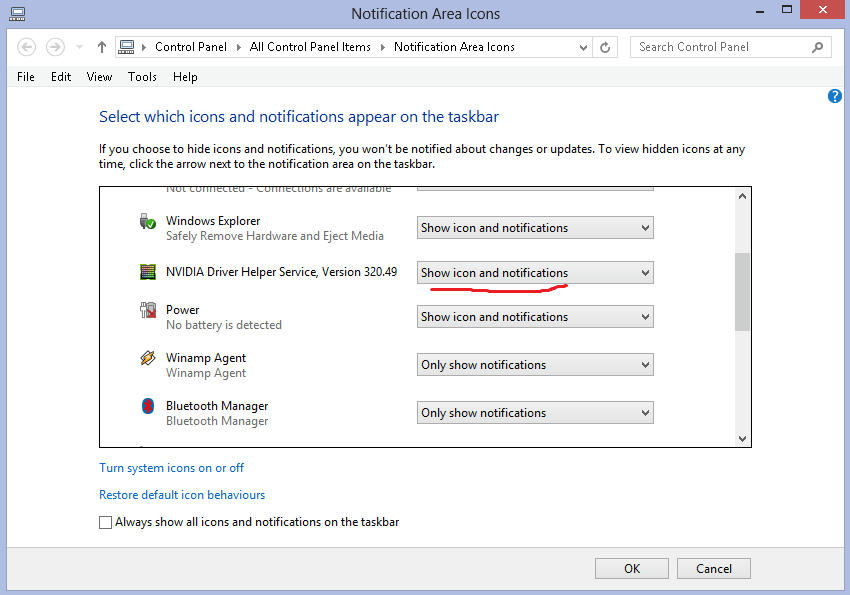Enable Always show all icons checkbox
The image size is (850, 595).
106,522
